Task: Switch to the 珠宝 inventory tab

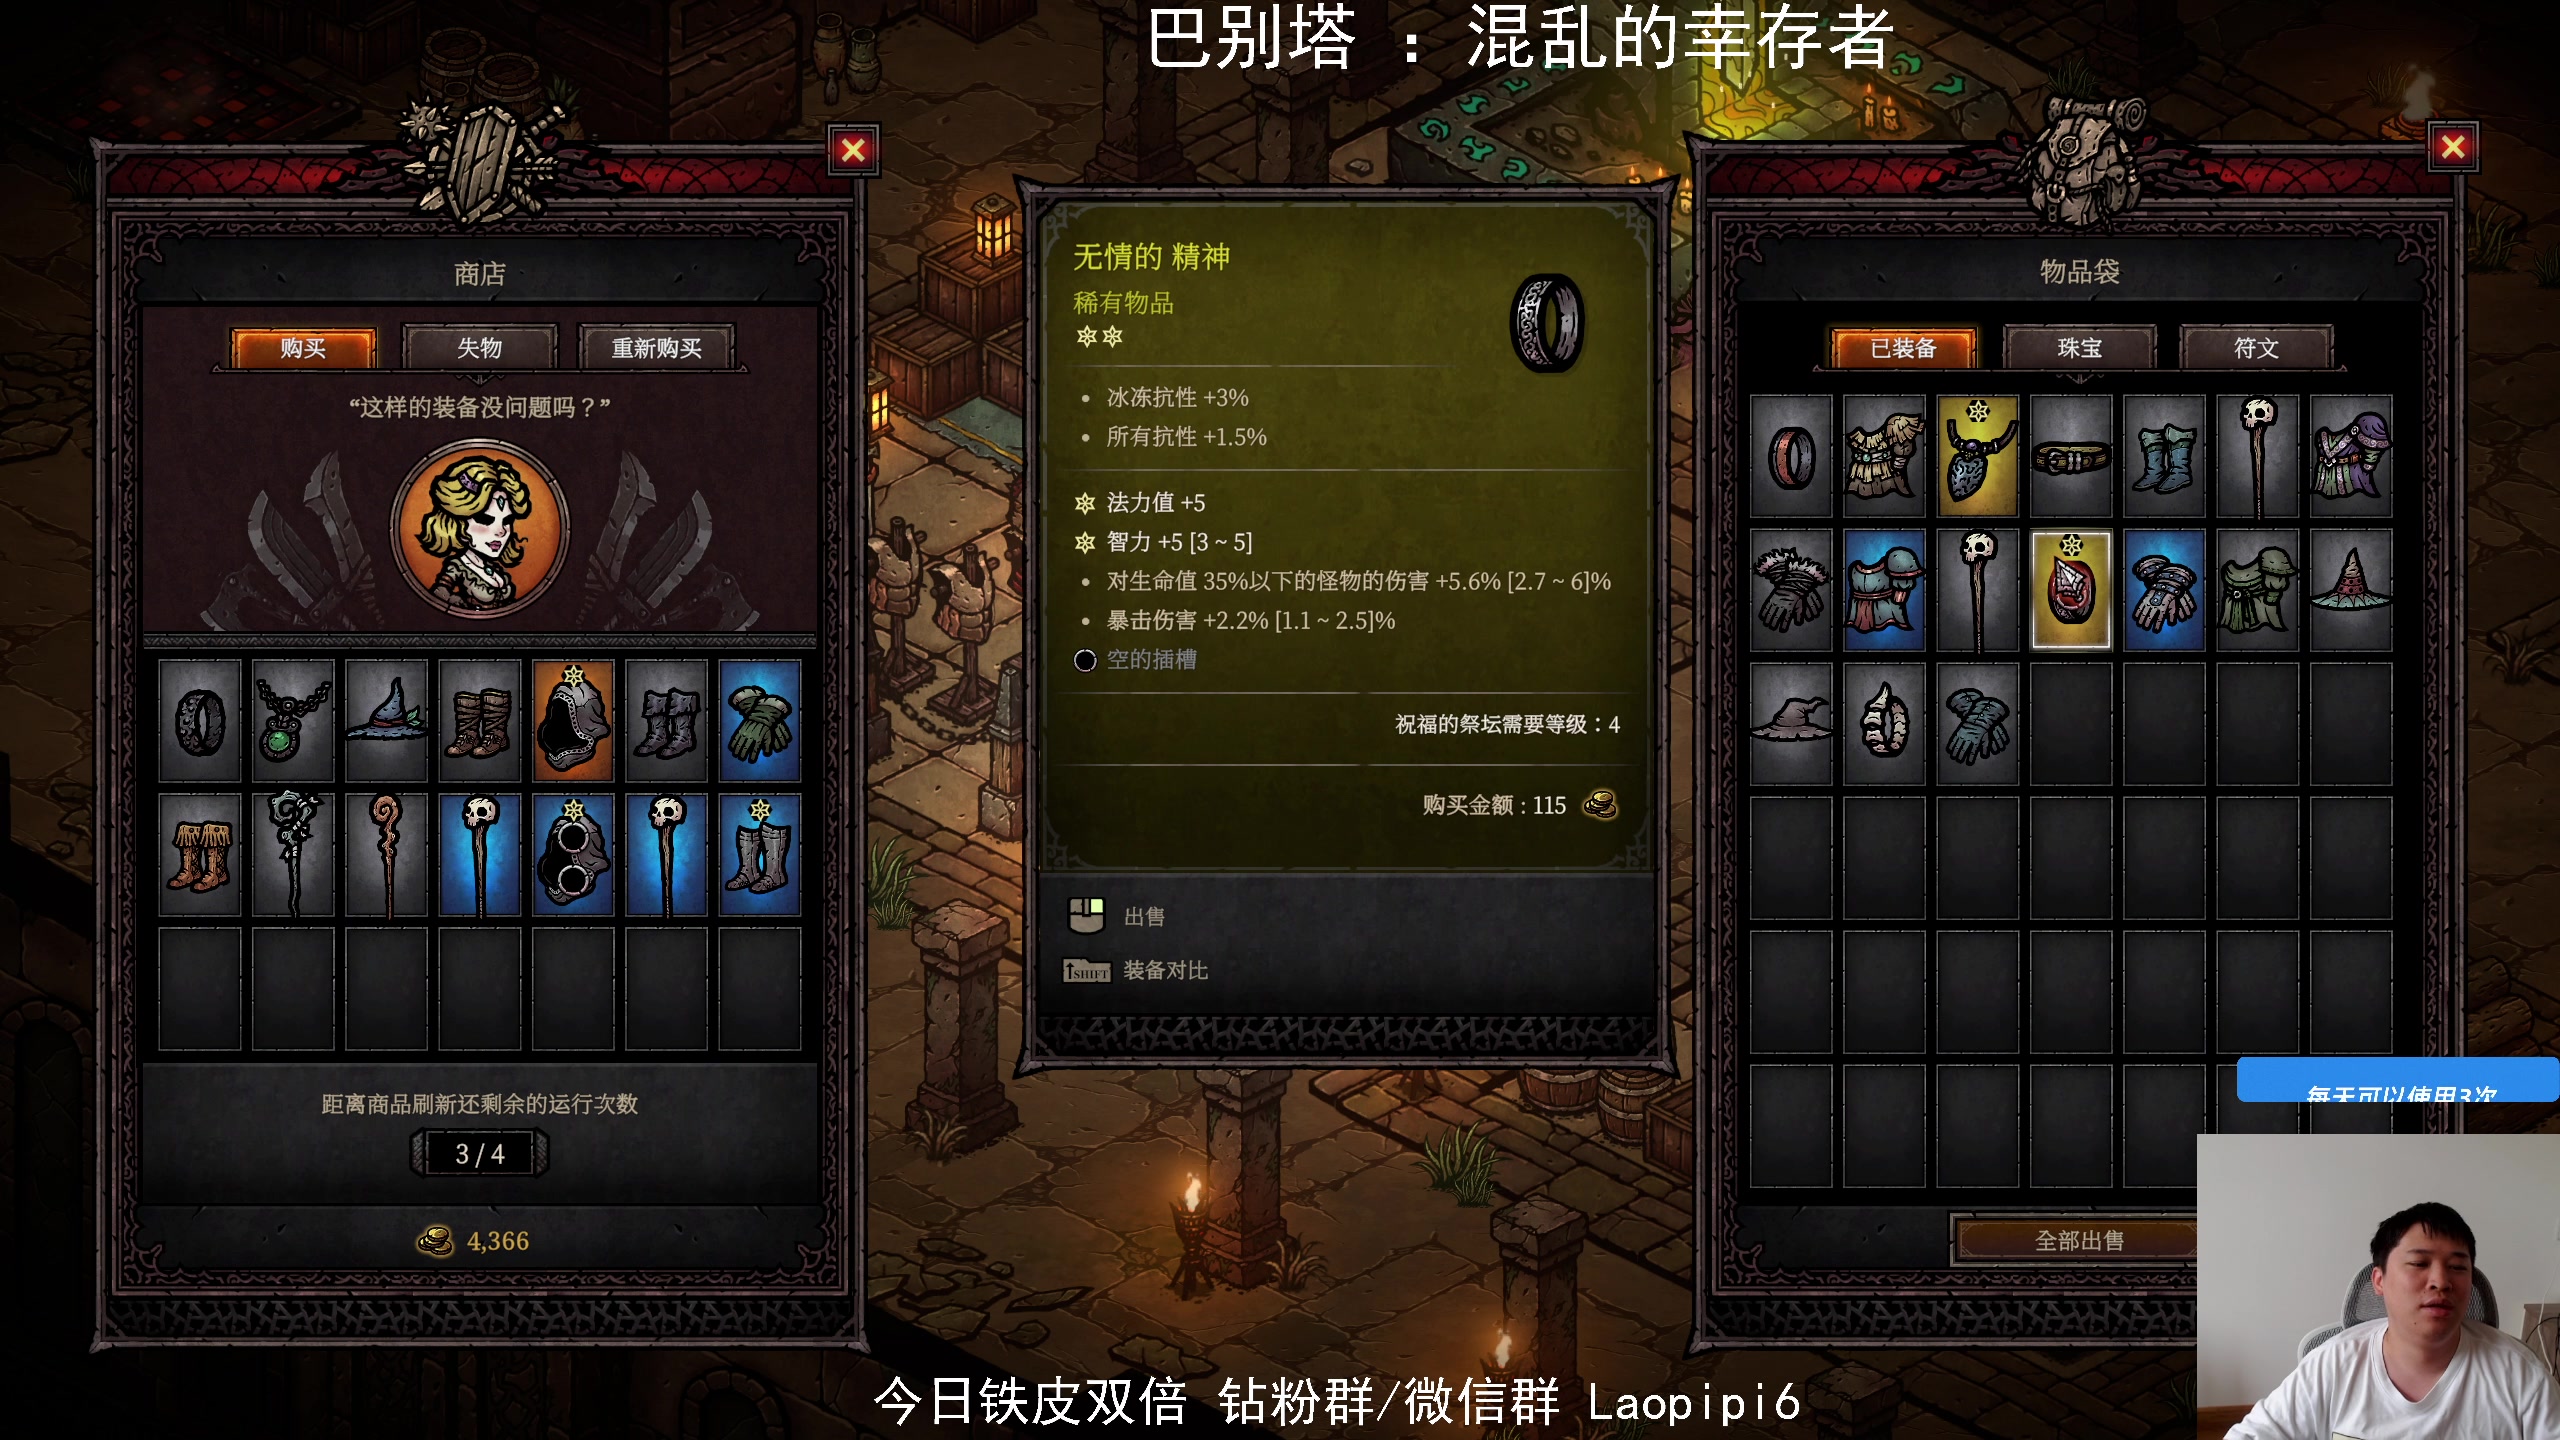Action: click(x=2080, y=348)
